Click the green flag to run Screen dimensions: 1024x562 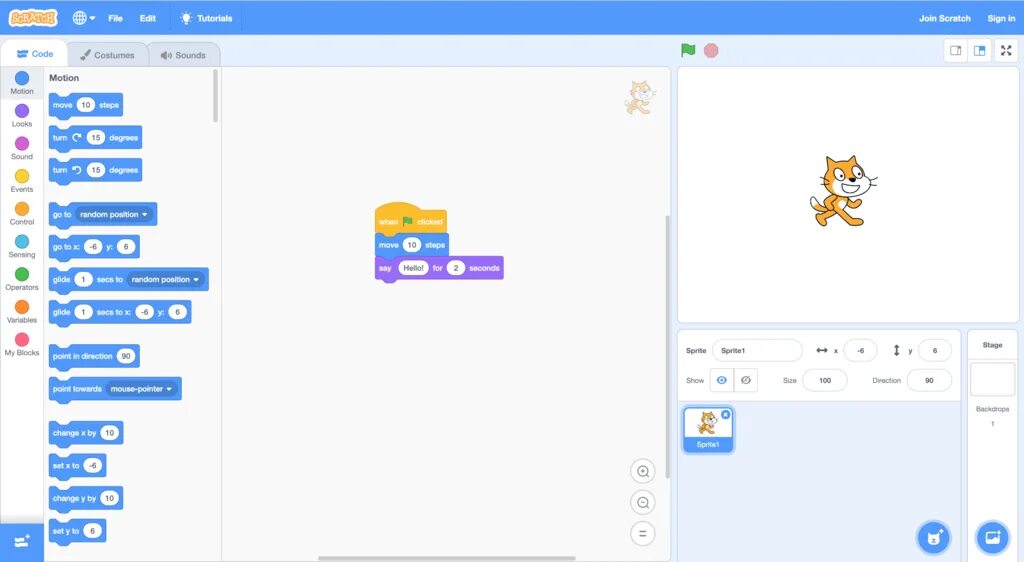[688, 50]
